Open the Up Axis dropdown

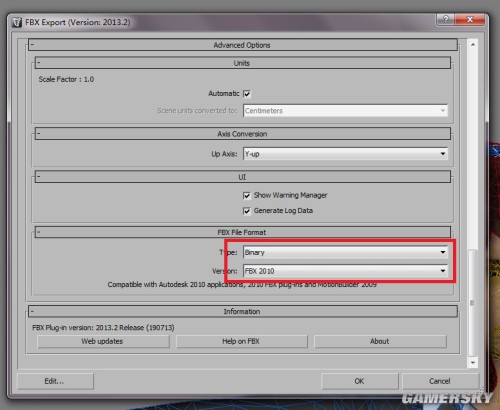pyautogui.click(x=345, y=154)
